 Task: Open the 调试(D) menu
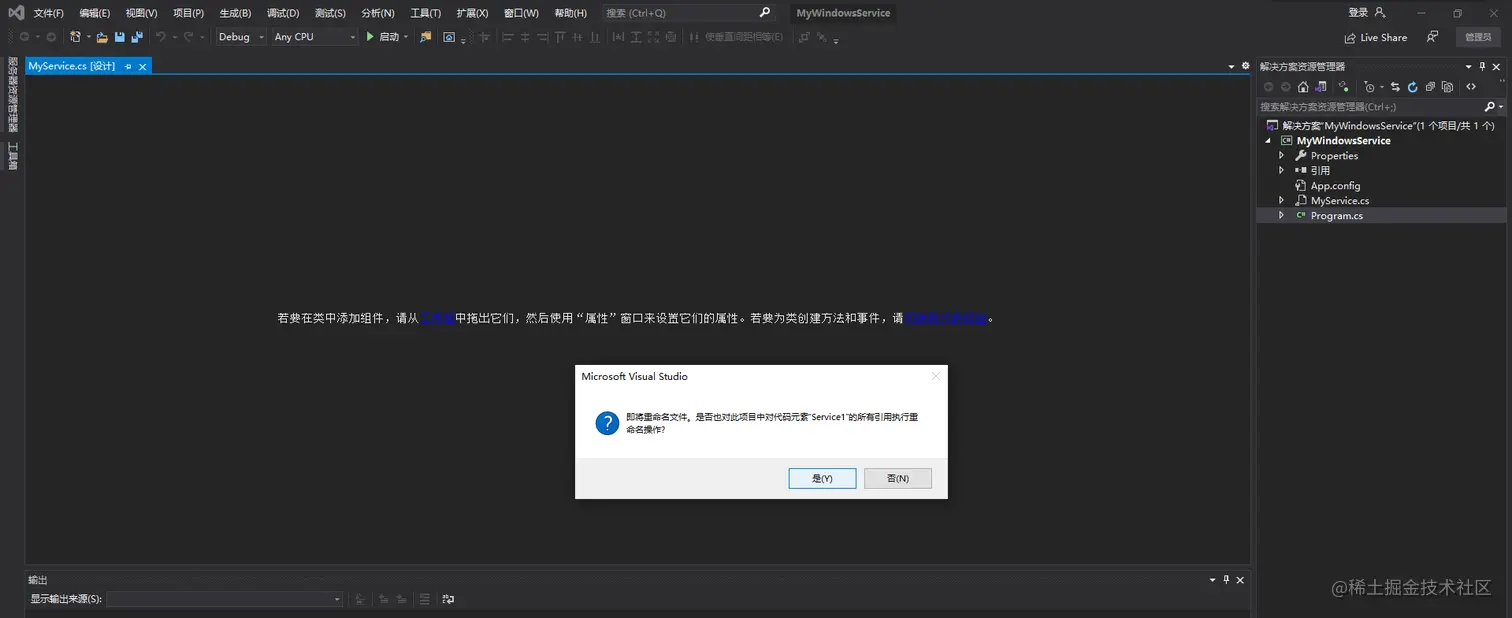(x=283, y=13)
